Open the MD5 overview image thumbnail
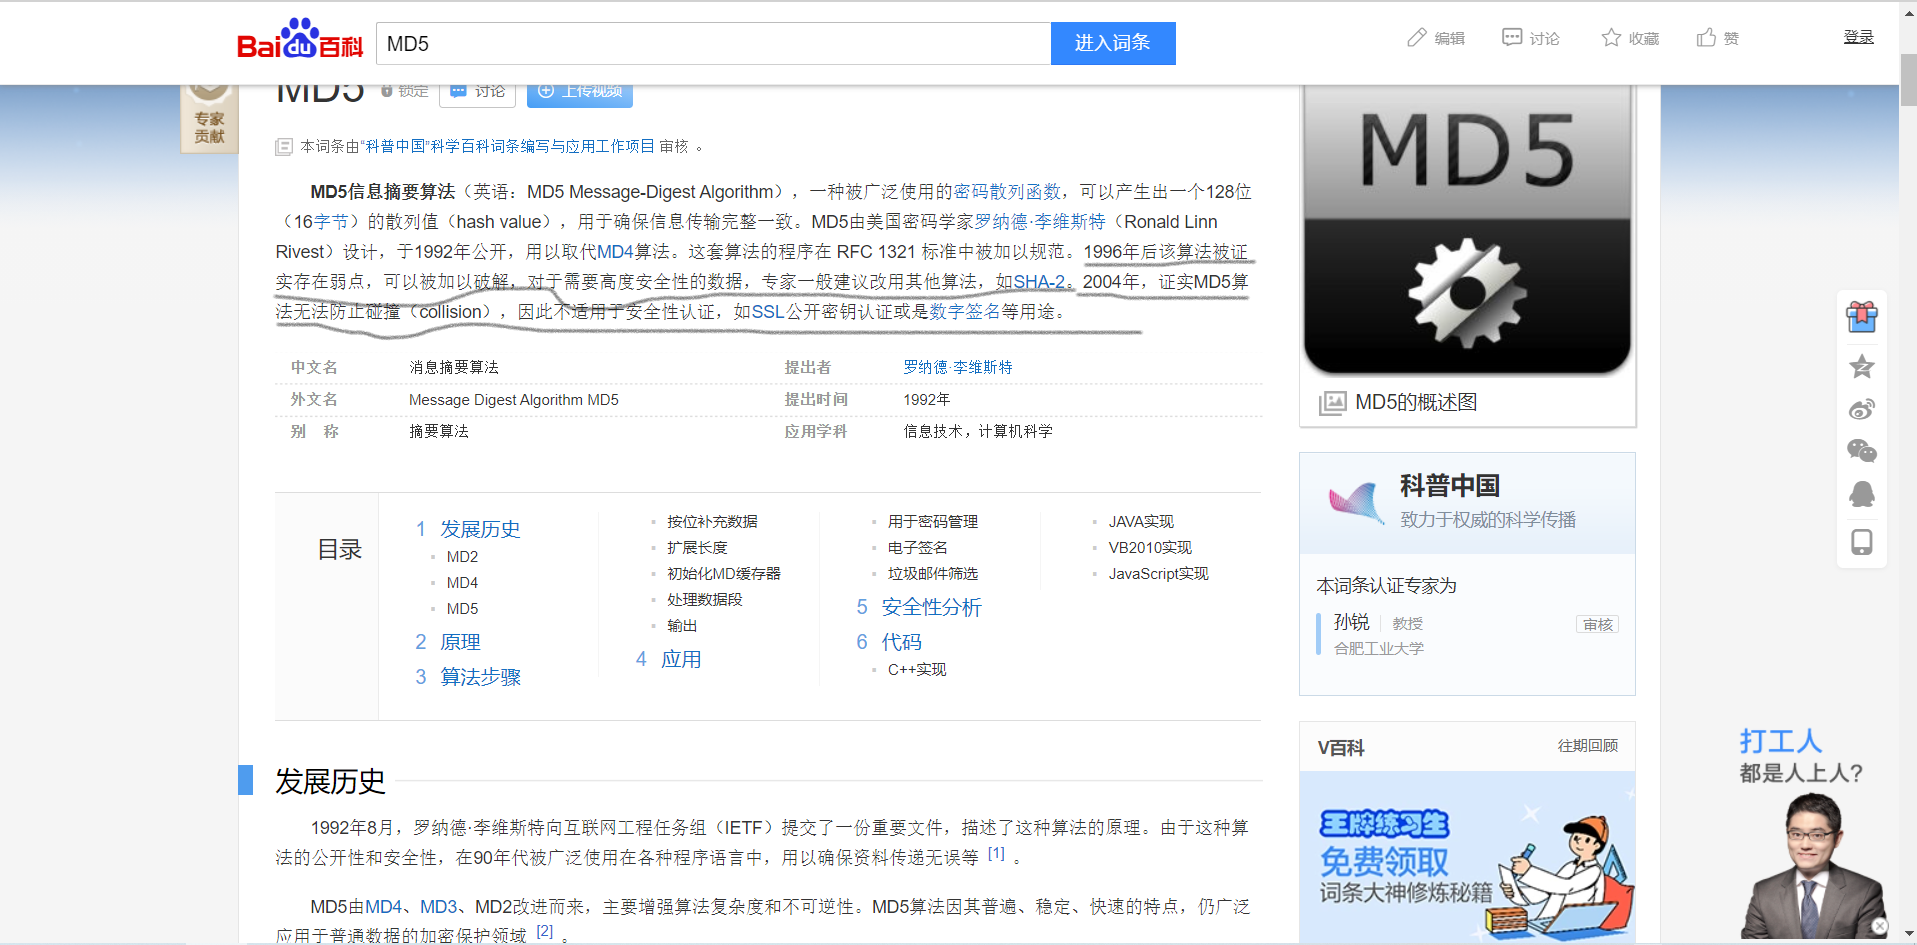Viewport: 1917px width, 945px height. (1467, 230)
